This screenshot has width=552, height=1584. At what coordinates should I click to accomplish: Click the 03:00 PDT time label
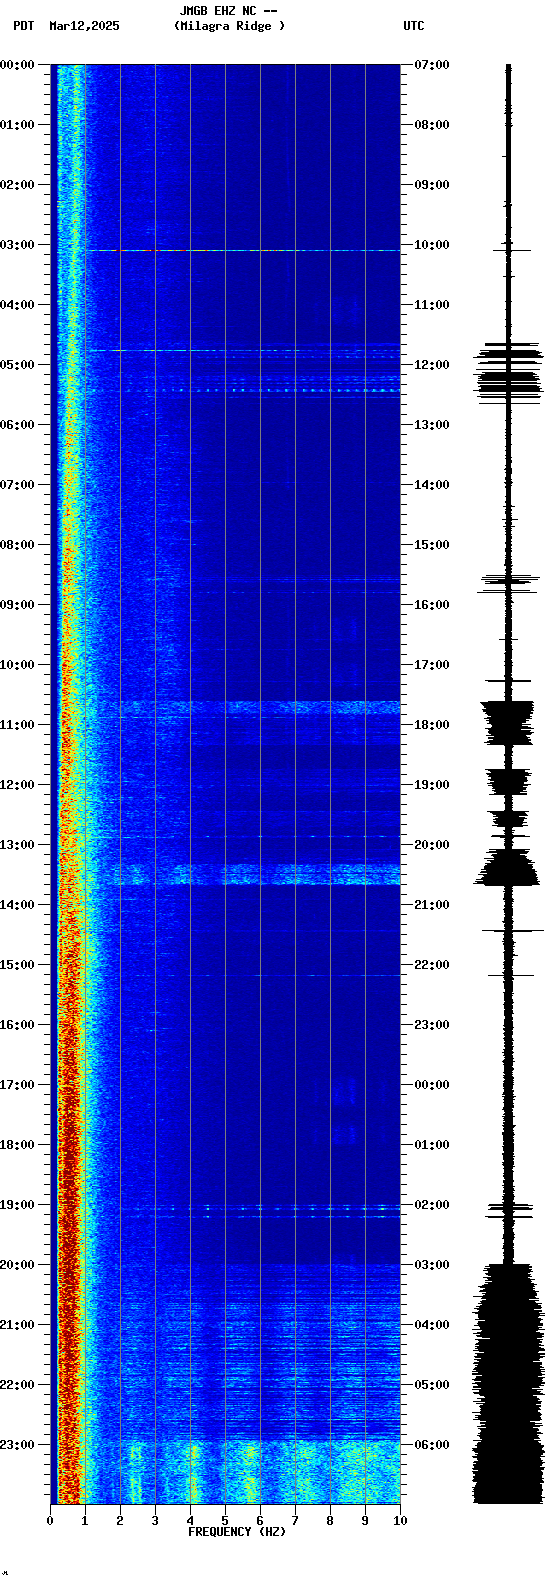pyautogui.click(x=17, y=245)
